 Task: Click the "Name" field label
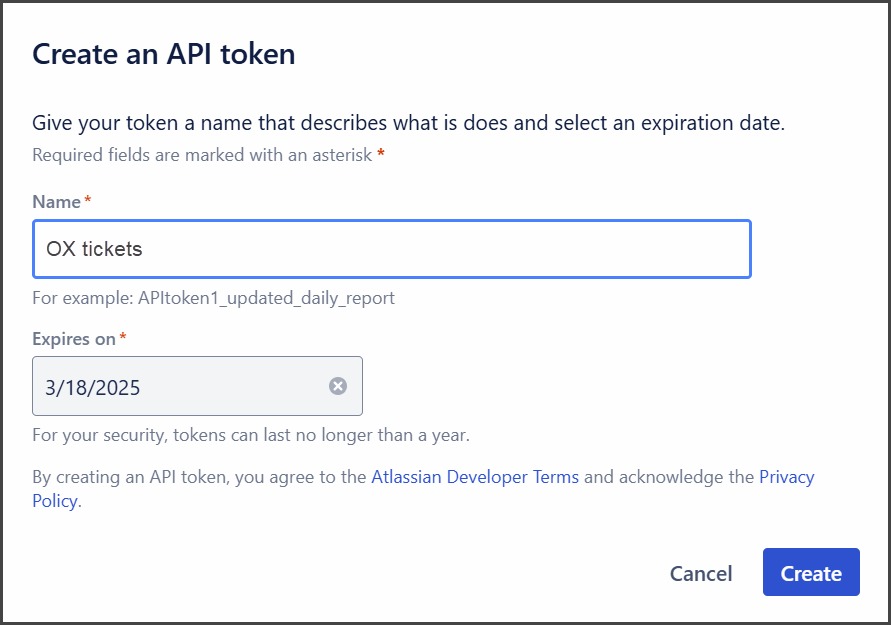(56, 202)
